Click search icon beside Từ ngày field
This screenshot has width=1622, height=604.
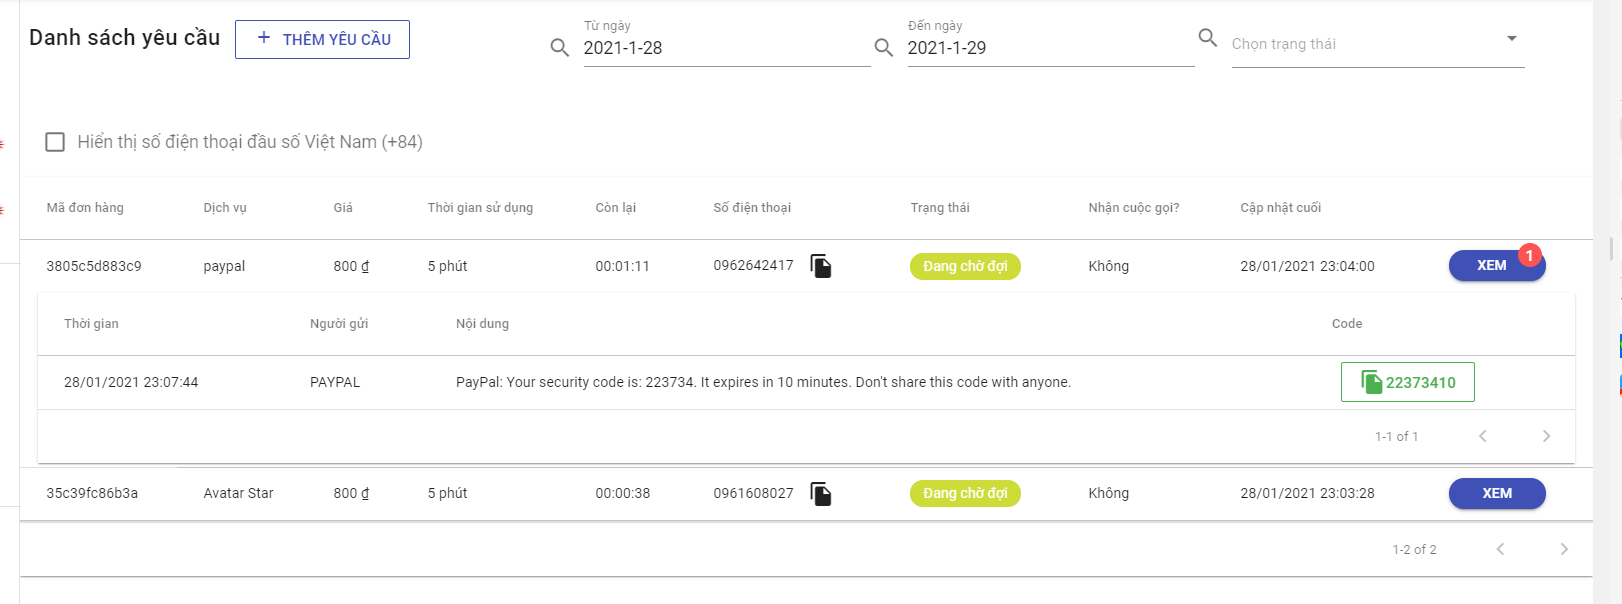tap(560, 48)
